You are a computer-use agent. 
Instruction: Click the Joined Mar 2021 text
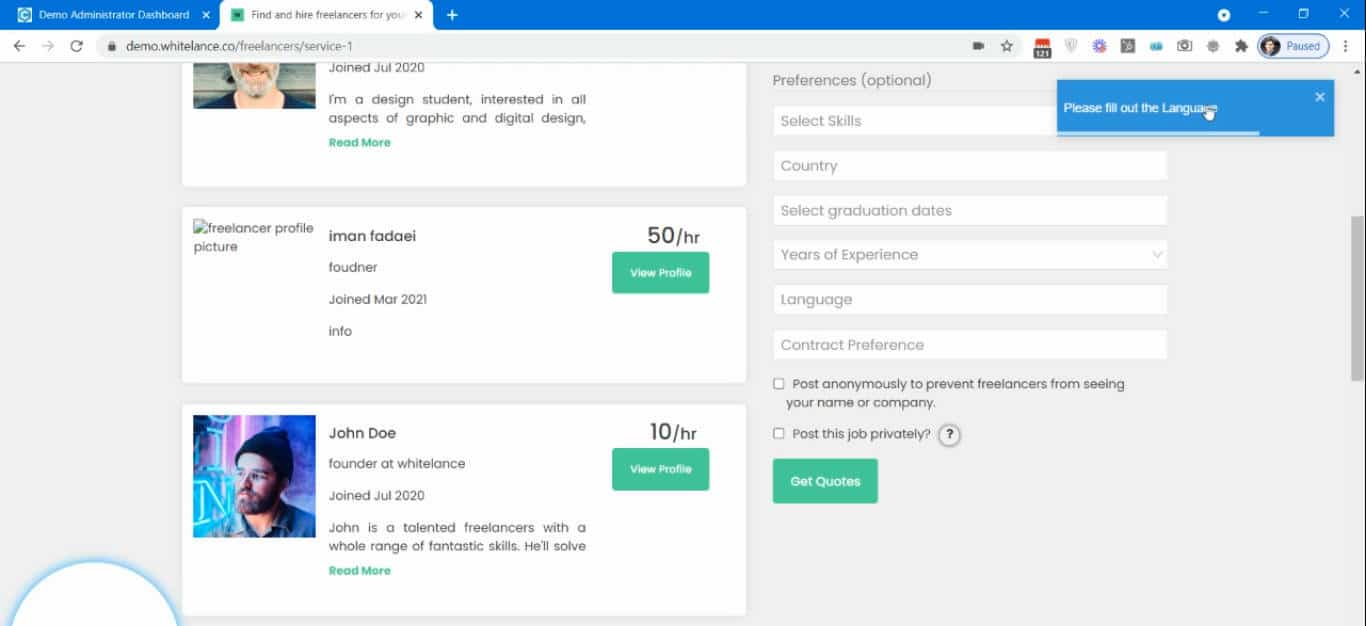[378, 299]
